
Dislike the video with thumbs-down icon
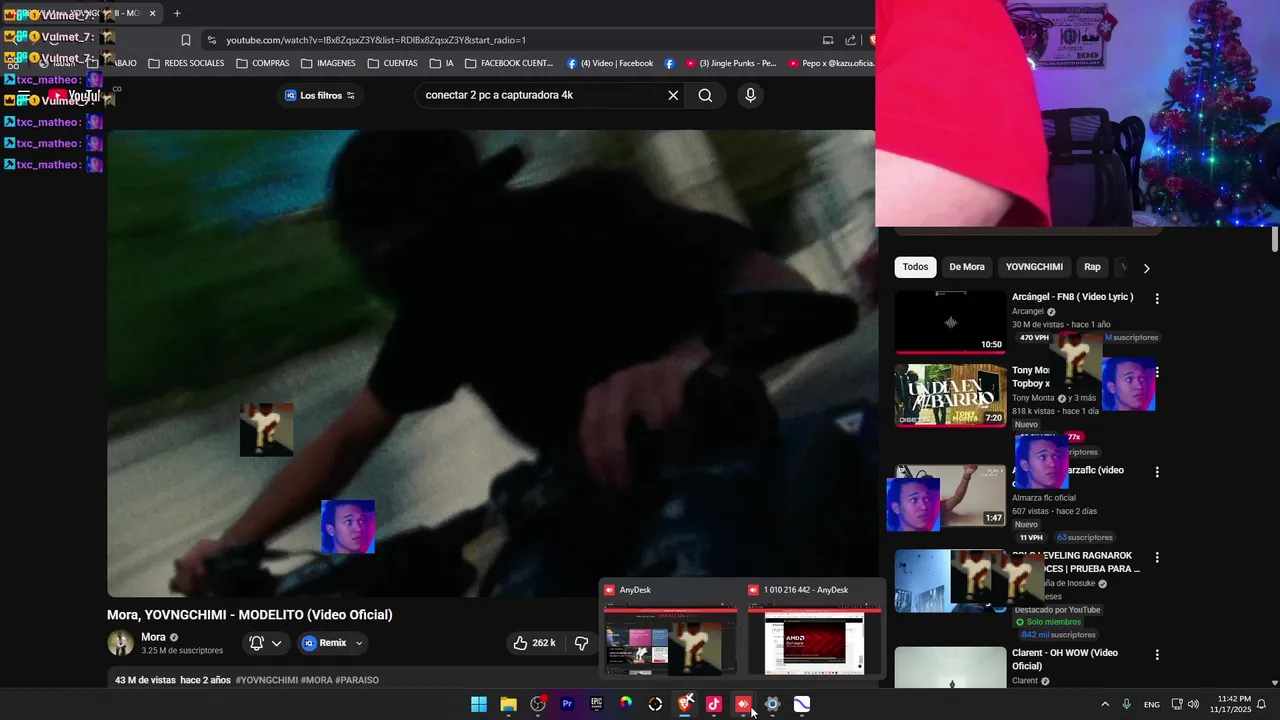coord(581,643)
